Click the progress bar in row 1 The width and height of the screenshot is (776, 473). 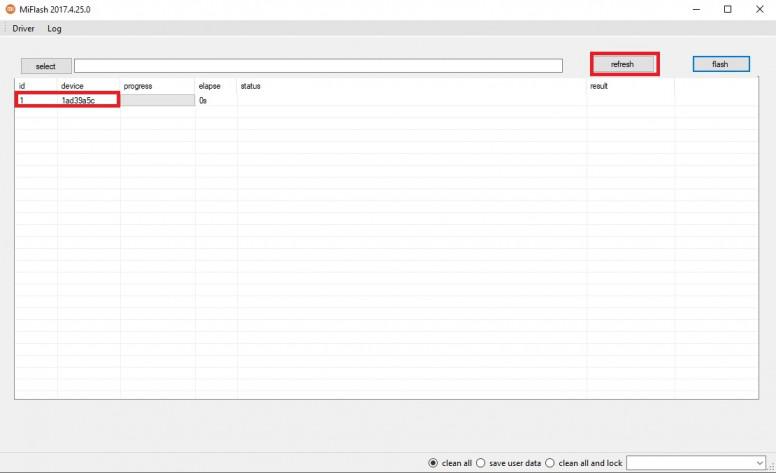(x=158, y=100)
